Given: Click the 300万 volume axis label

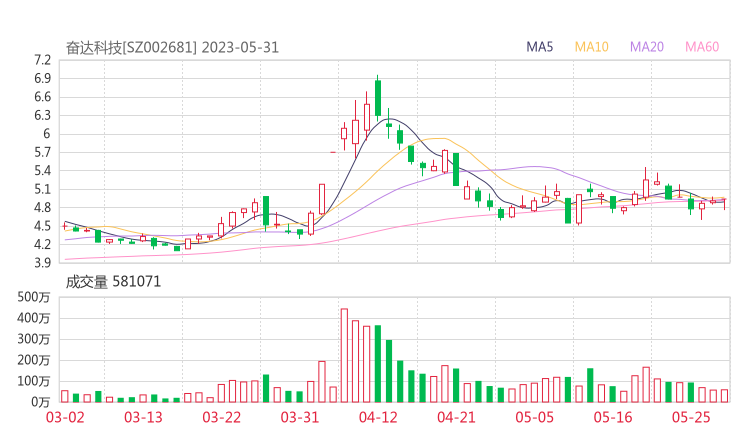Looking at the screenshot, I should 34,339.
